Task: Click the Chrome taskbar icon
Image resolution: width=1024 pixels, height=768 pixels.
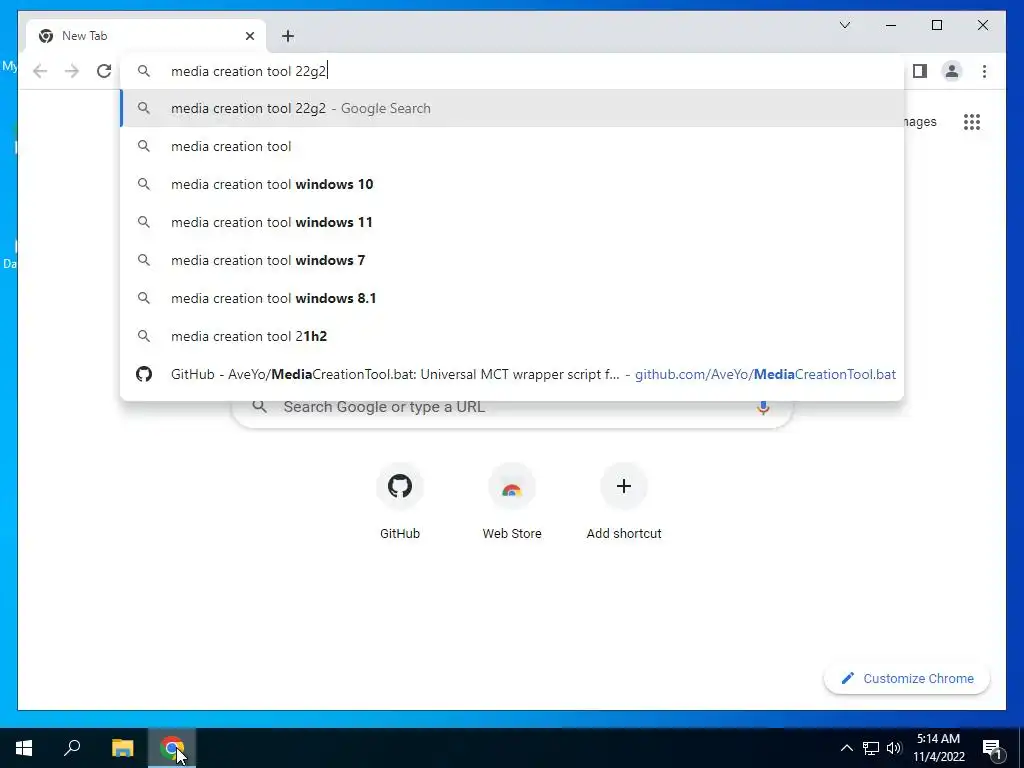Action: [x=172, y=748]
